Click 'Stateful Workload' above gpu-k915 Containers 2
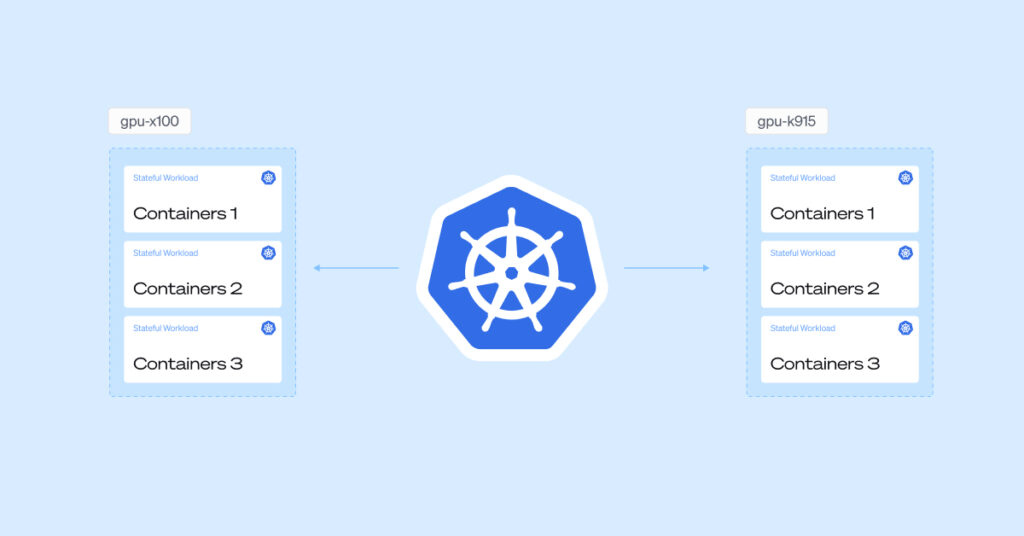Screen dimensions: 1024x536 (x=803, y=253)
